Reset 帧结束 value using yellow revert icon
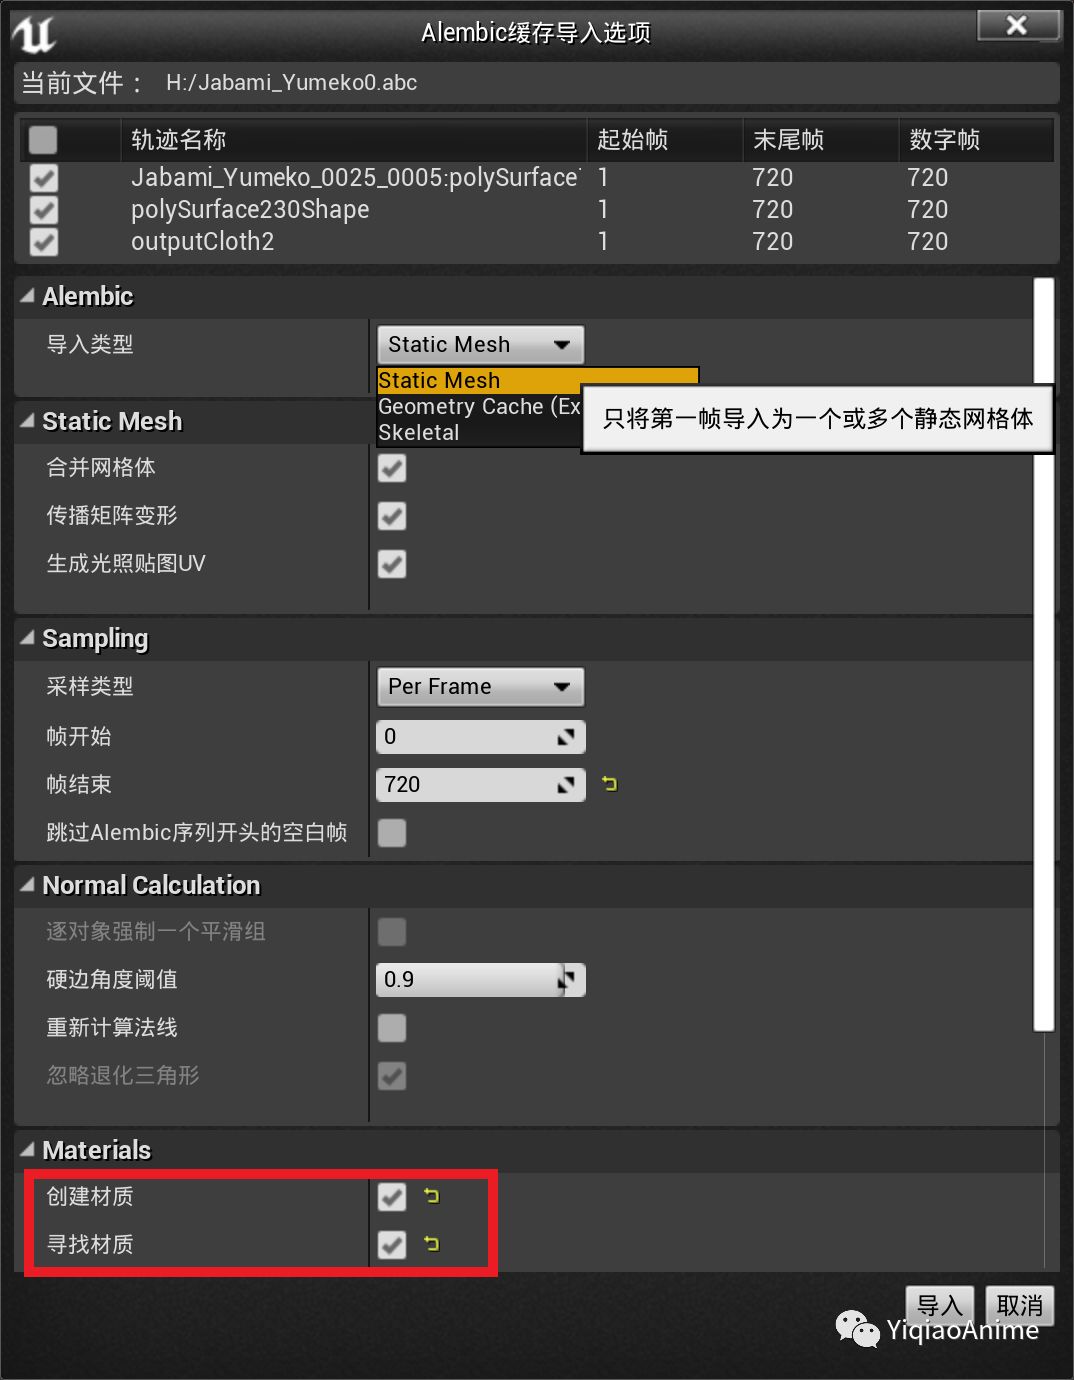 click(610, 785)
